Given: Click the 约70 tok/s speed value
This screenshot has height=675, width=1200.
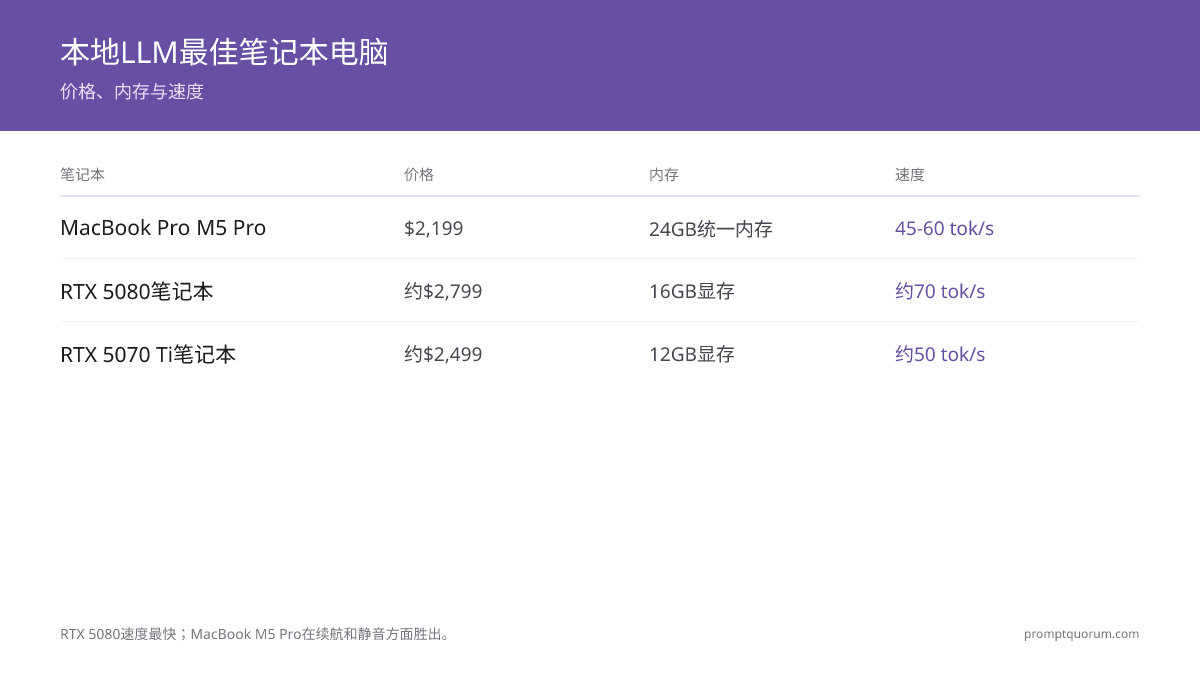Looking at the screenshot, I should pos(940,291).
